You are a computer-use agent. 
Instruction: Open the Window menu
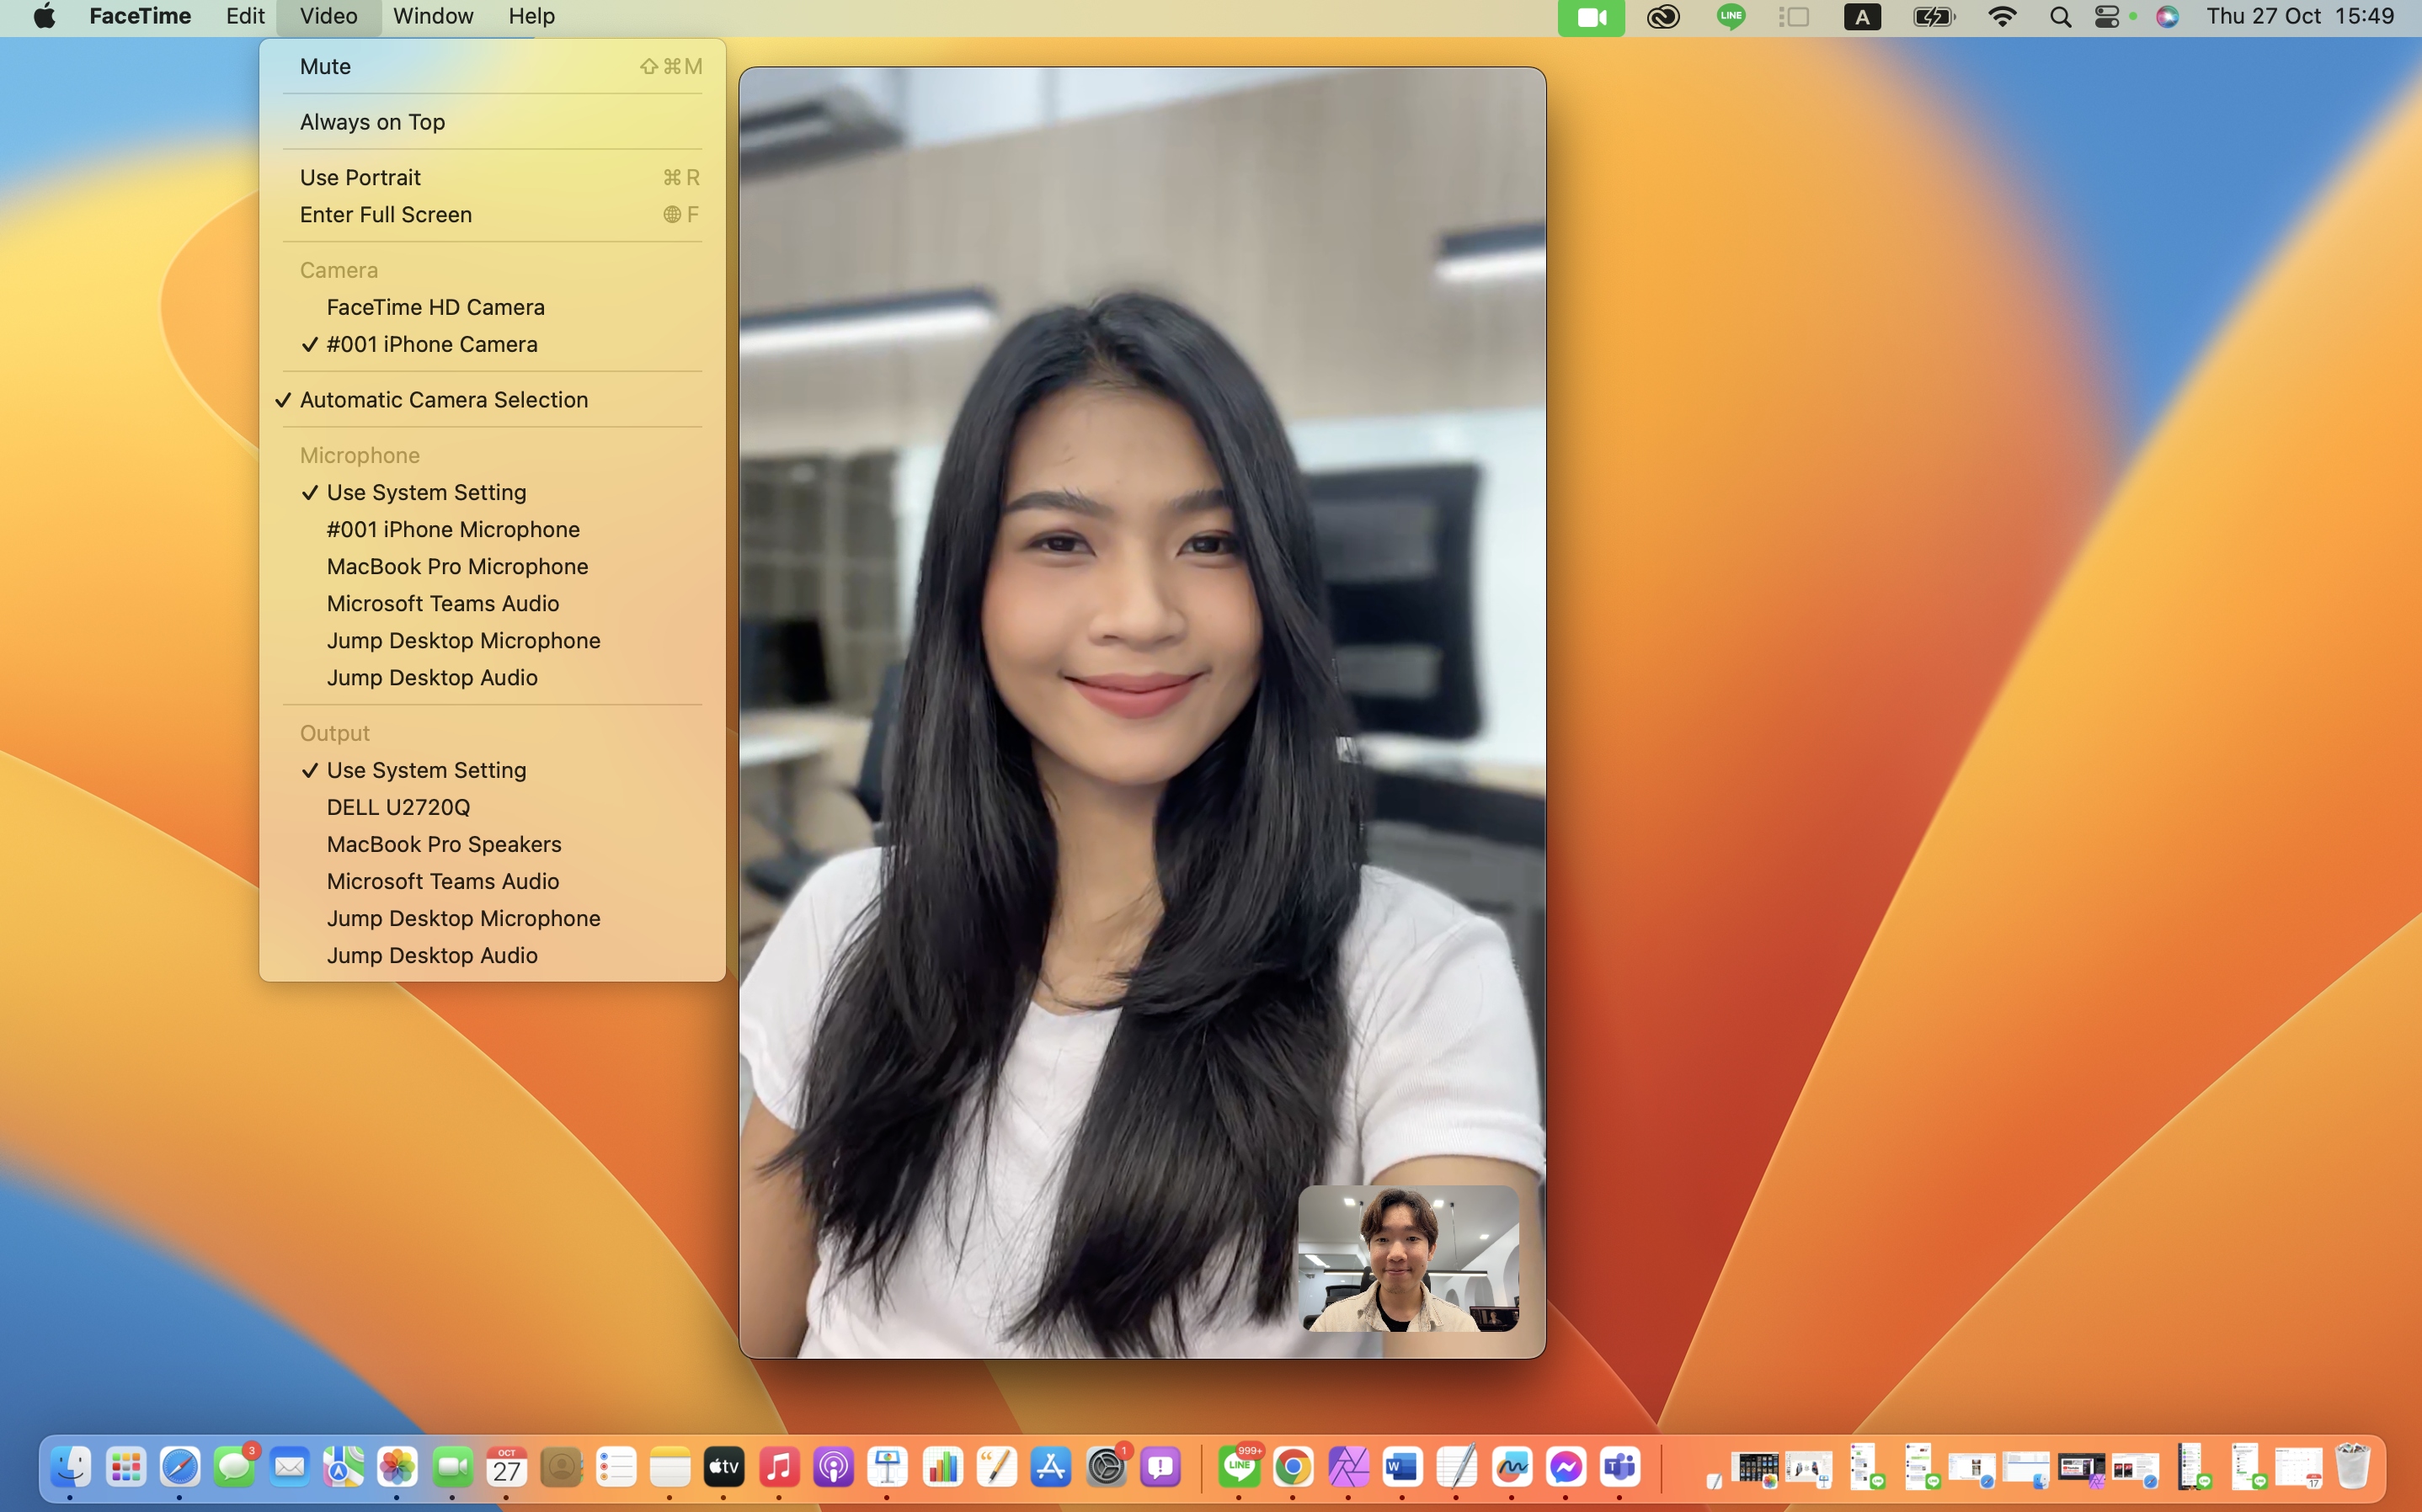click(x=433, y=16)
